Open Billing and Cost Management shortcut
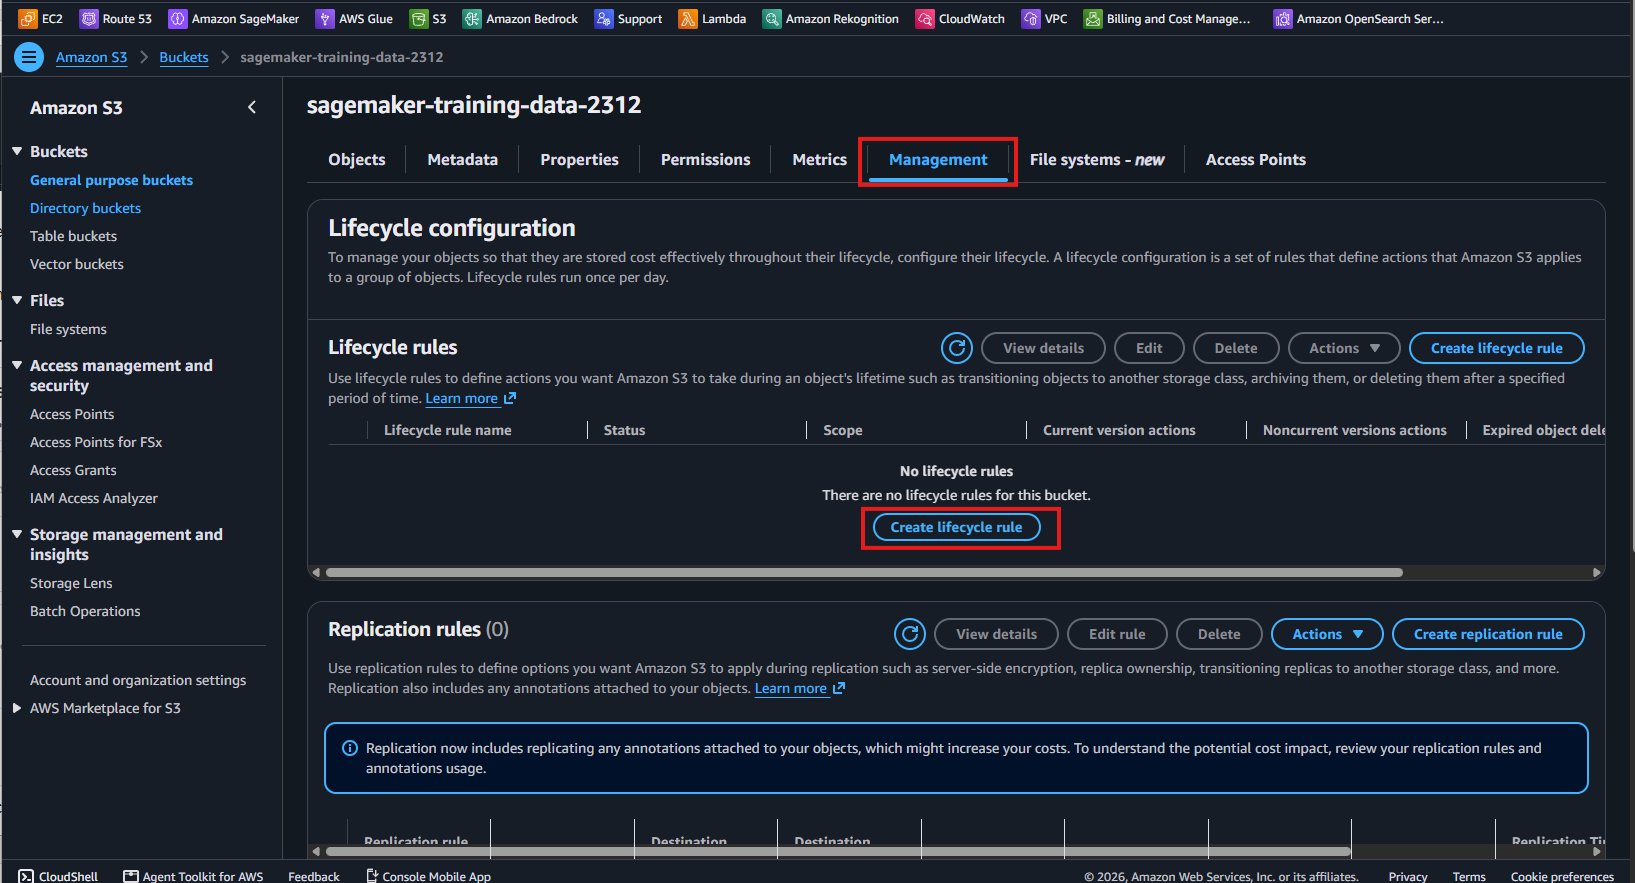The width and height of the screenshot is (1635, 883). [1167, 18]
